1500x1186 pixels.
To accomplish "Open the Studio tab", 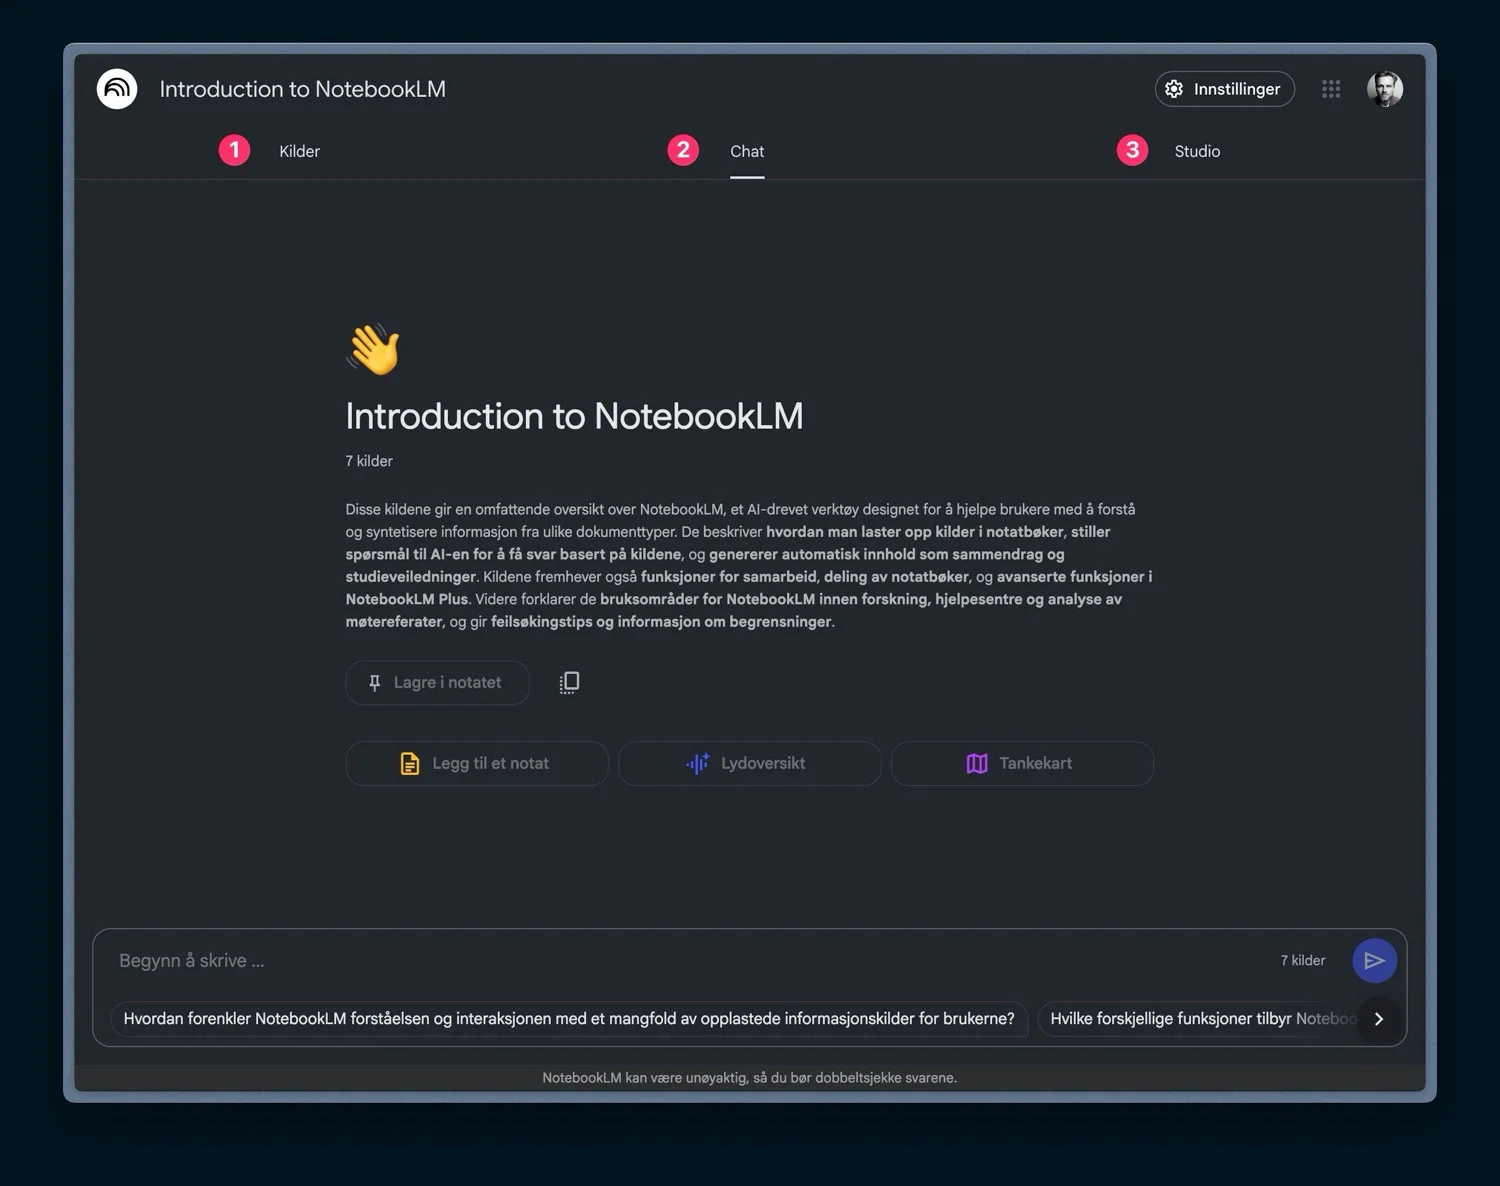I will click(x=1197, y=151).
